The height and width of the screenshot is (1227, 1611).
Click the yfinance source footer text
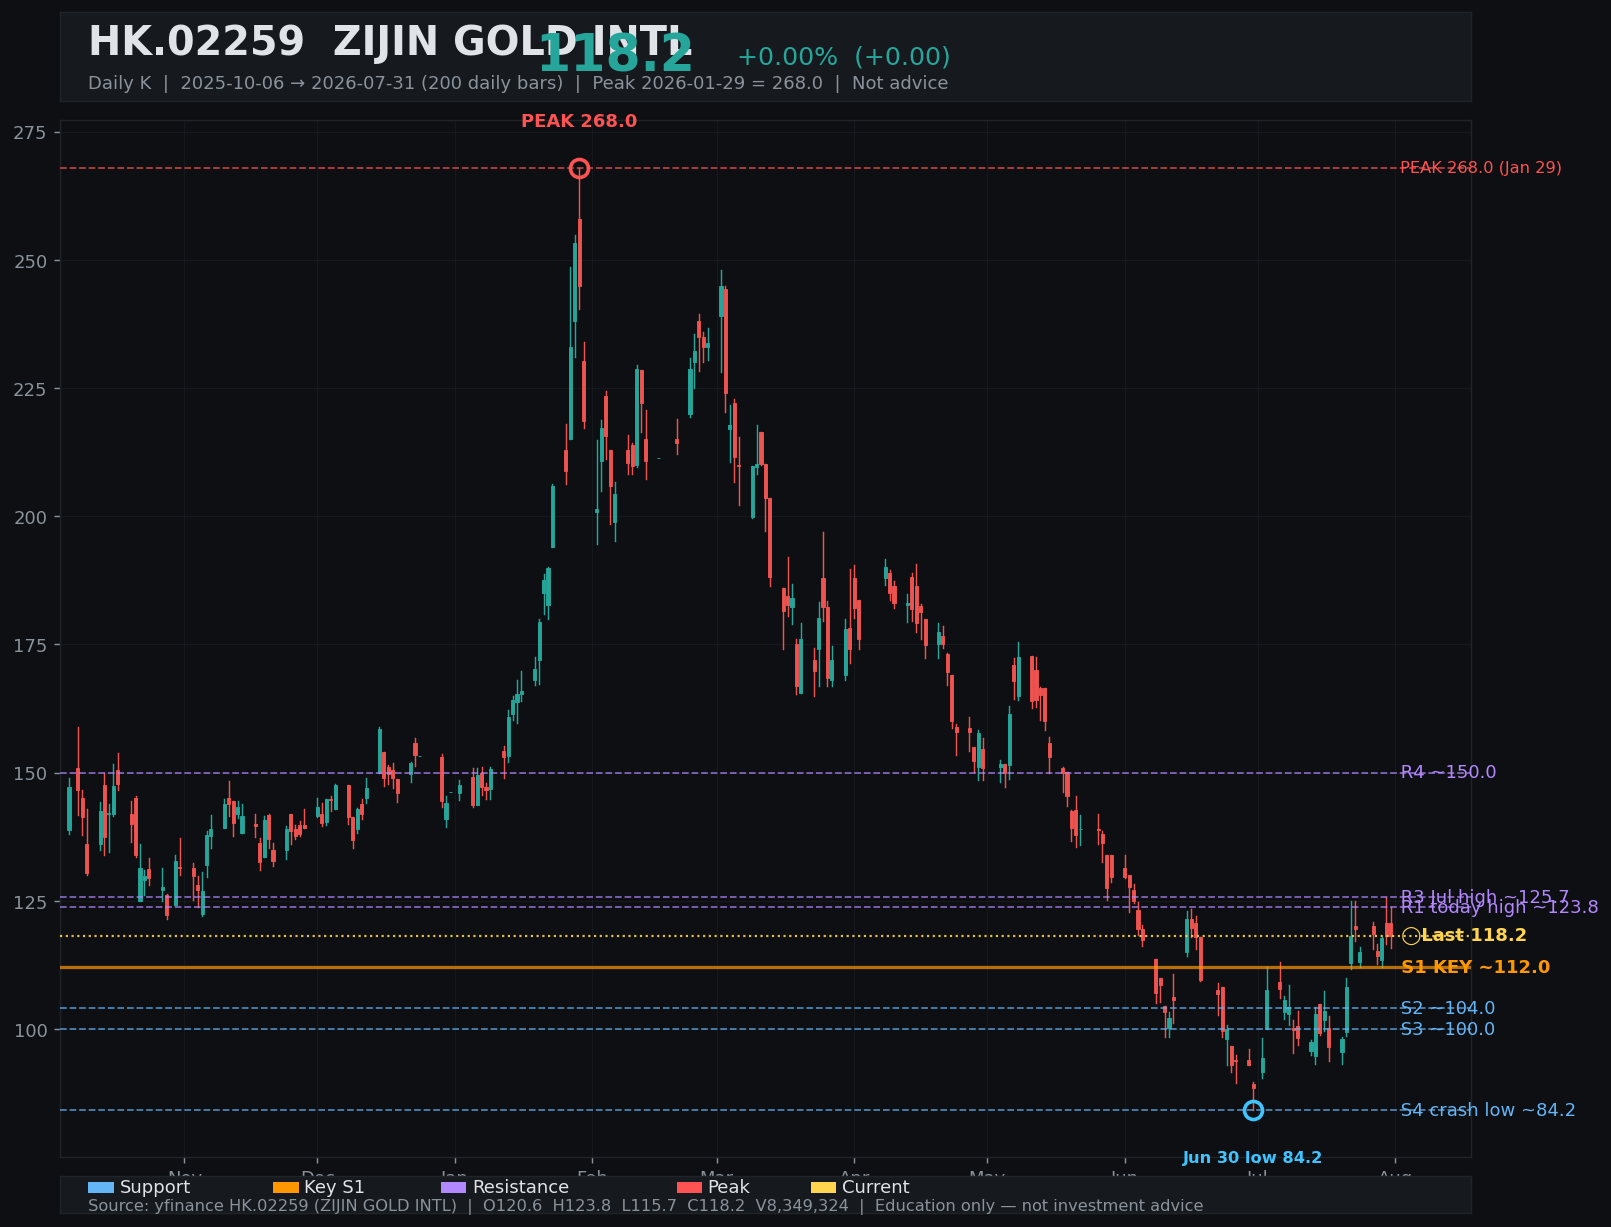(x=646, y=1206)
